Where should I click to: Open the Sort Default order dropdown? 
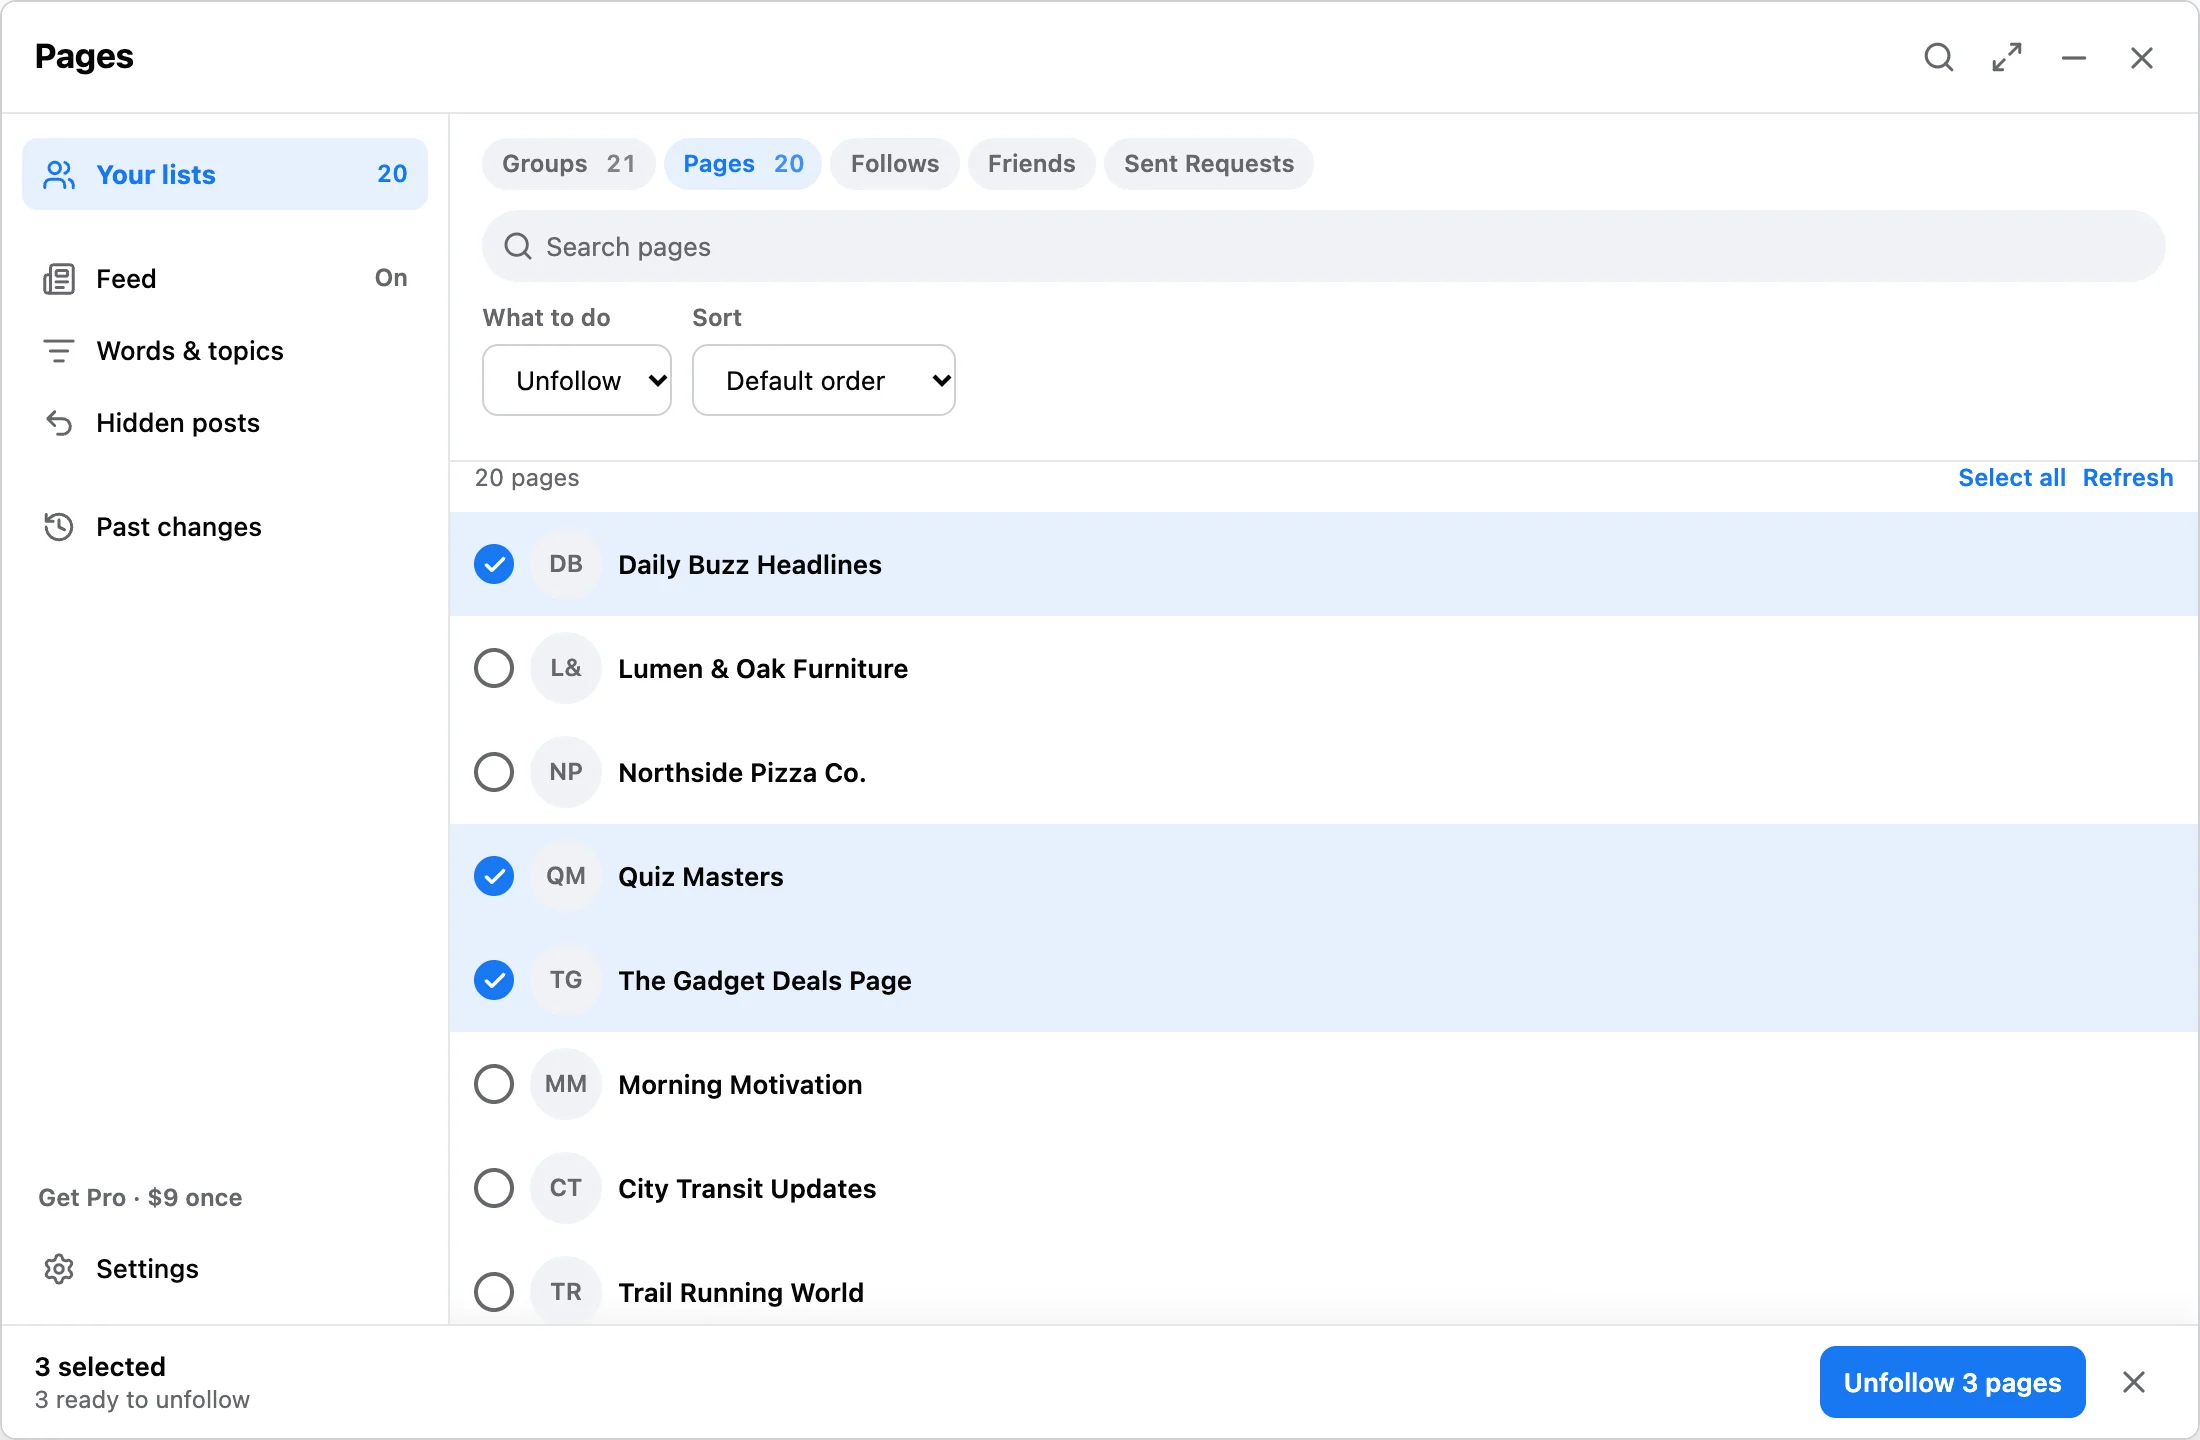point(824,380)
